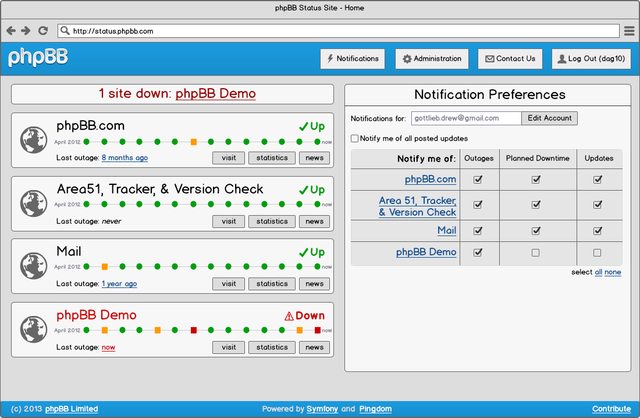Open news for phpBB.com
Screen dimensions: 640x418
[x=314, y=158]
